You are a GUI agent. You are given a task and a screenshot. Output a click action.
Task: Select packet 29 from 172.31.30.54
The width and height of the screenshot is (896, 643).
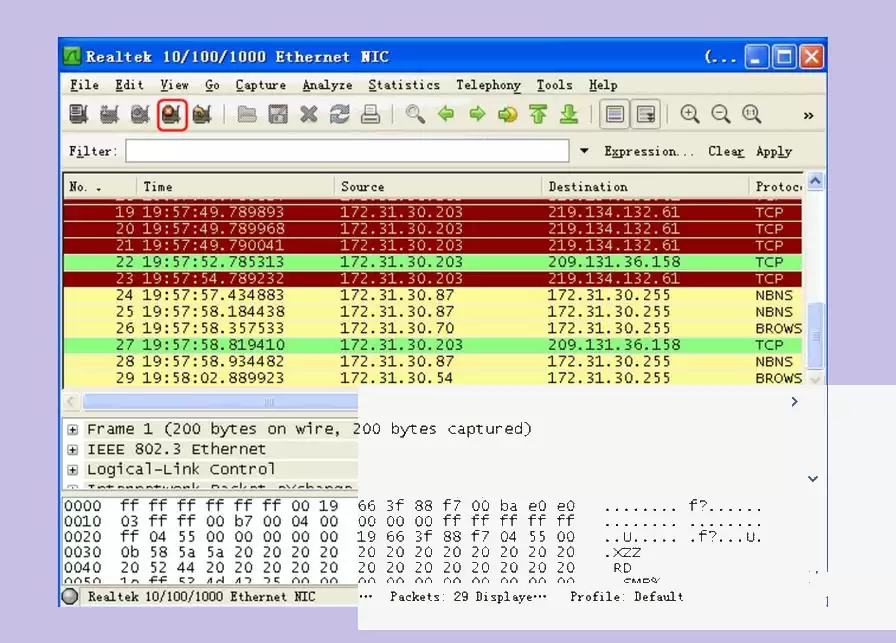tap(433, 378)
